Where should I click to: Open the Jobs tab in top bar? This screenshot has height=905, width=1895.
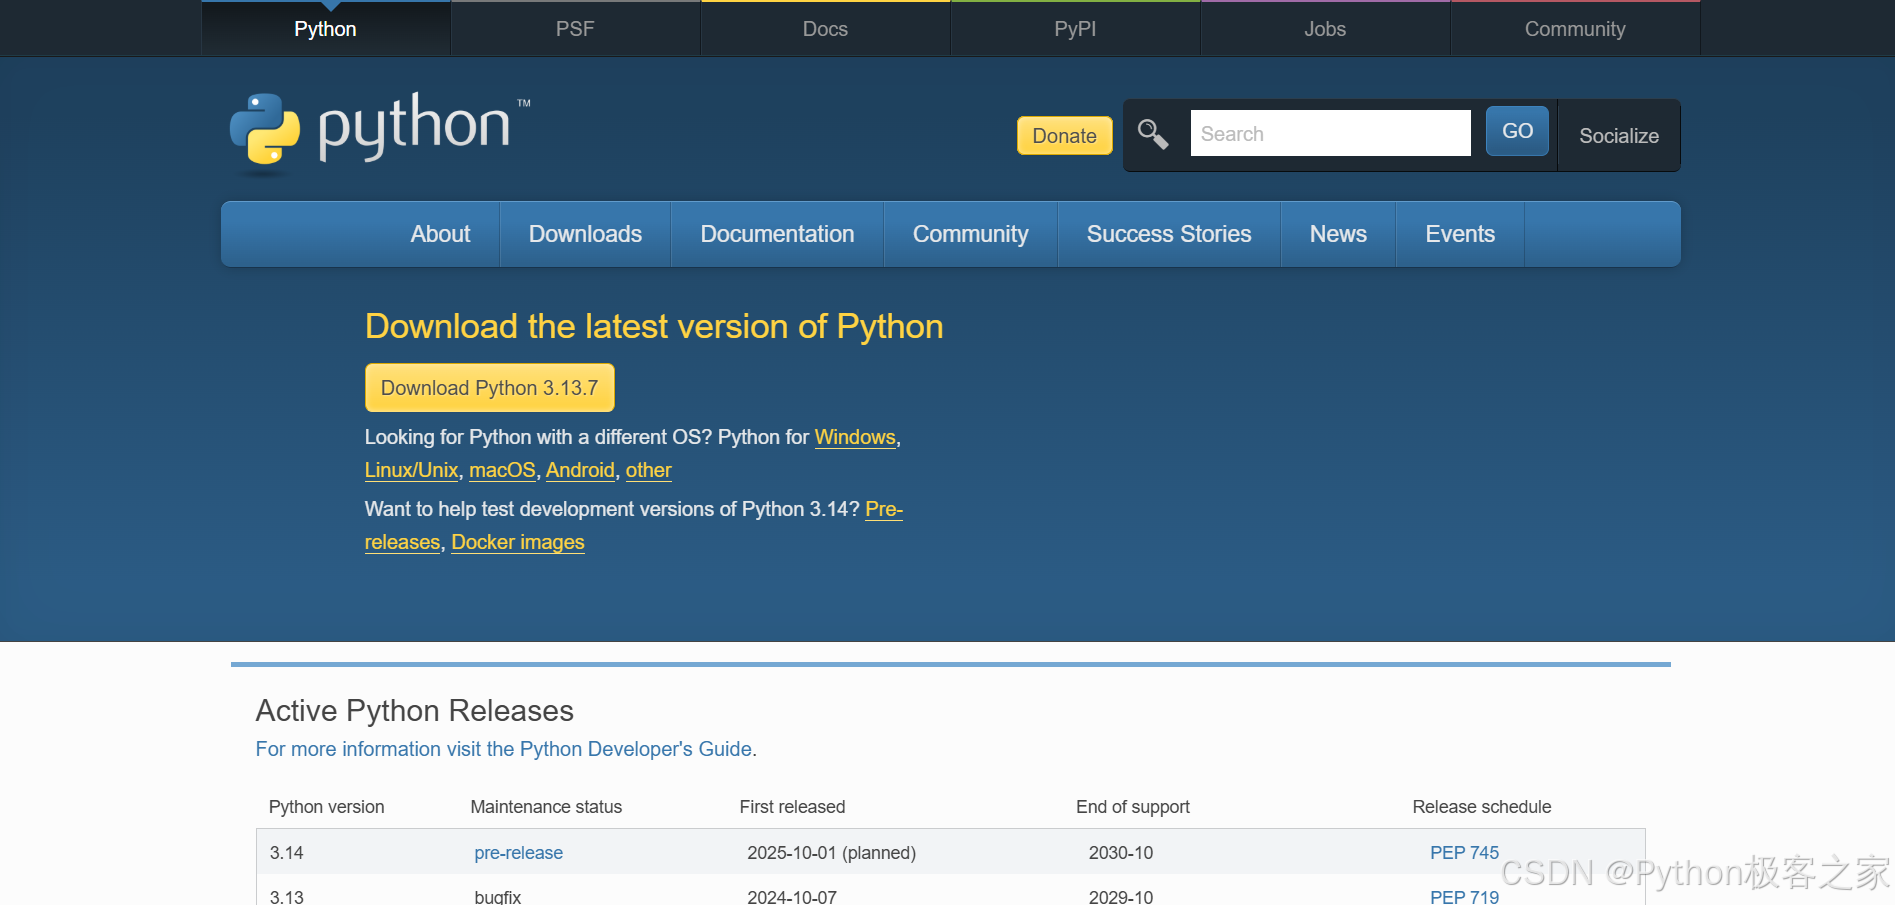point(1325,29)
